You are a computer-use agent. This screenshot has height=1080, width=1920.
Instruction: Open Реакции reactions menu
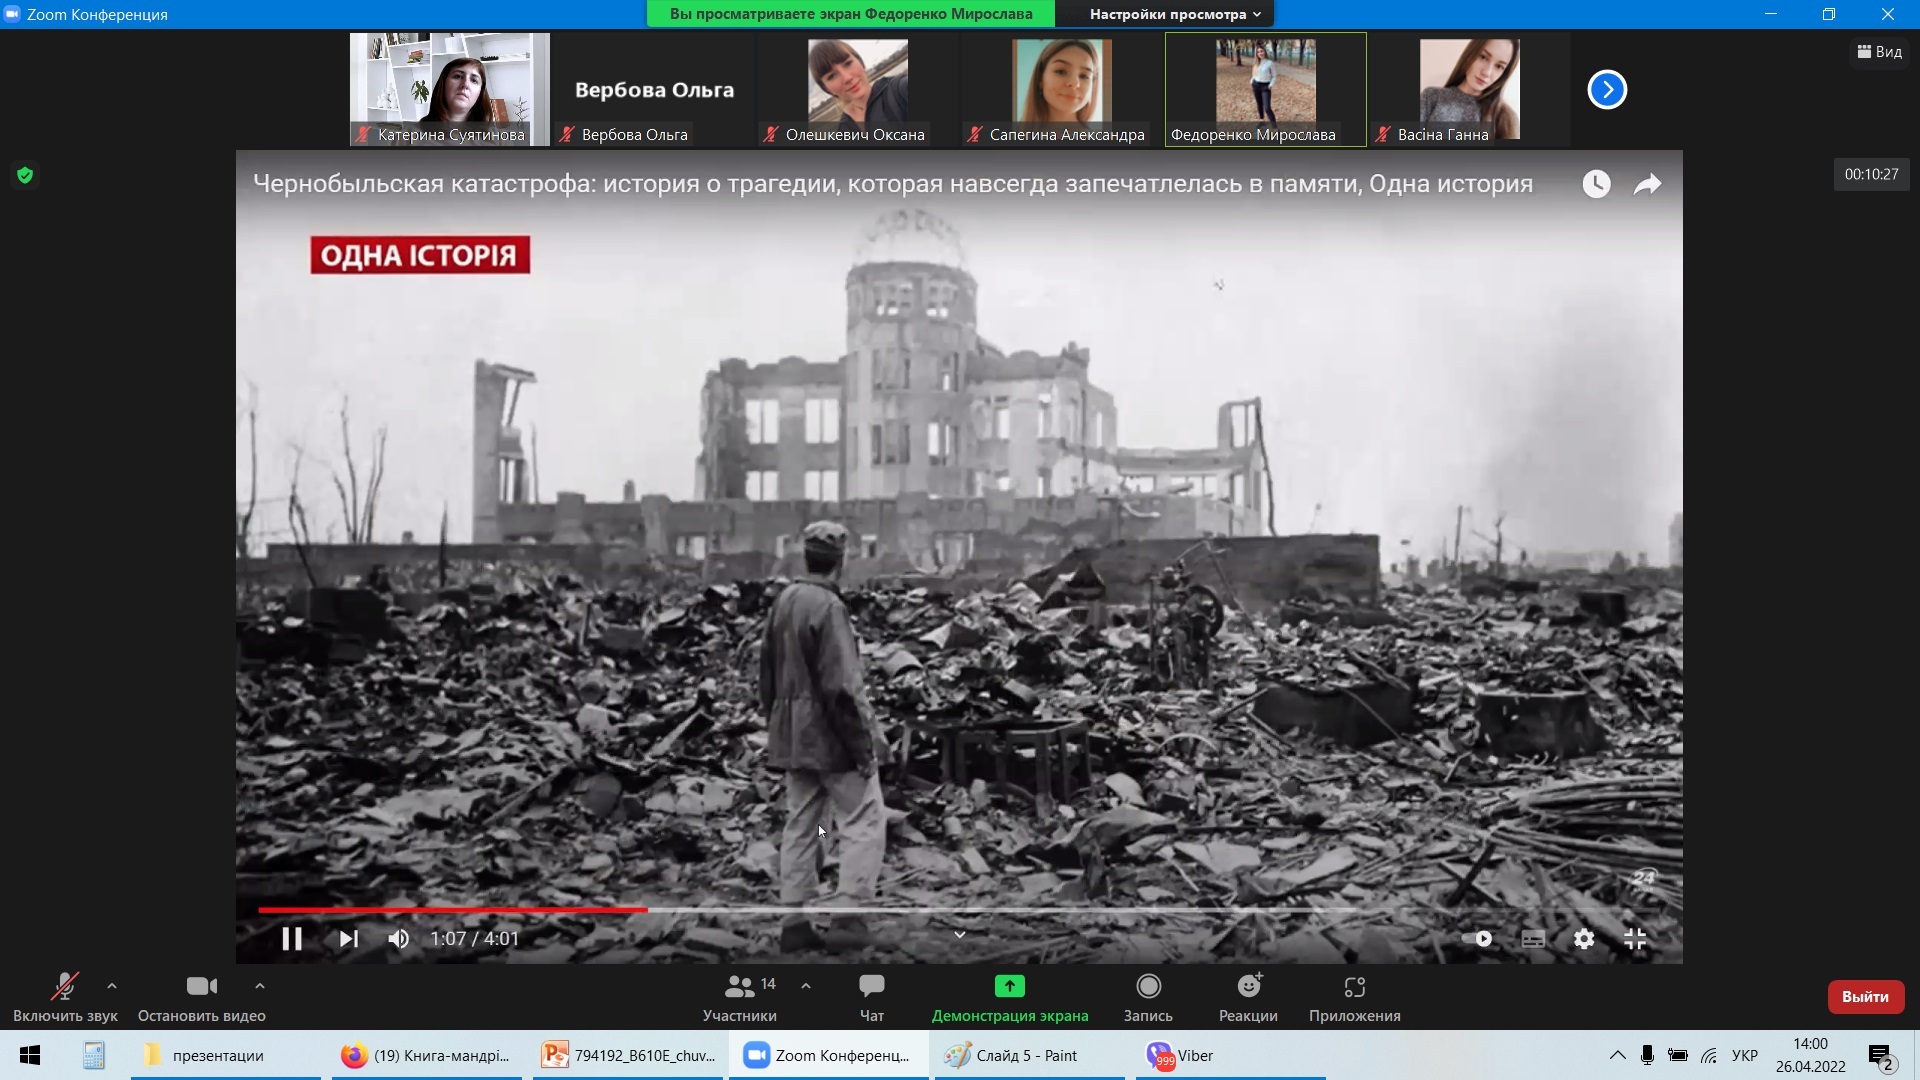[1248, 997]
